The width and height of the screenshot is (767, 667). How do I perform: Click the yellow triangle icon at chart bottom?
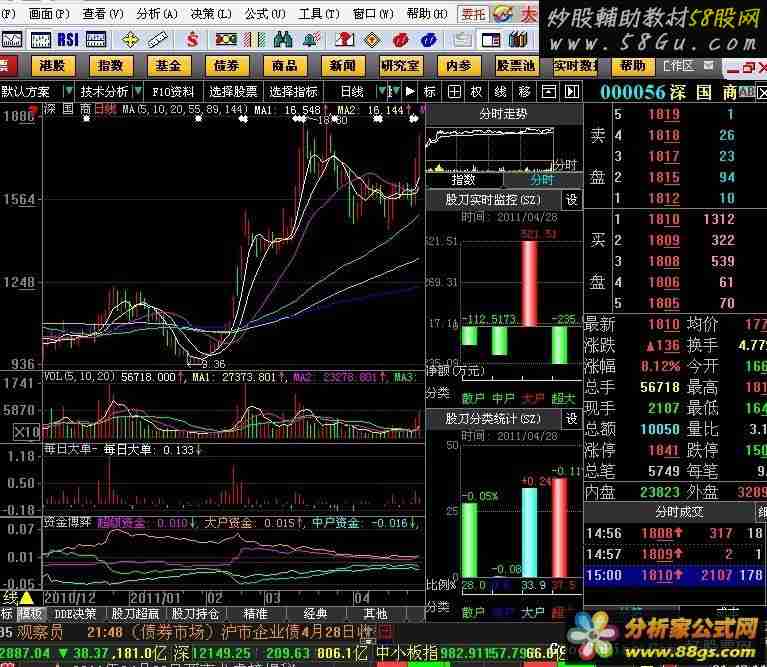[x=26, y=598]
